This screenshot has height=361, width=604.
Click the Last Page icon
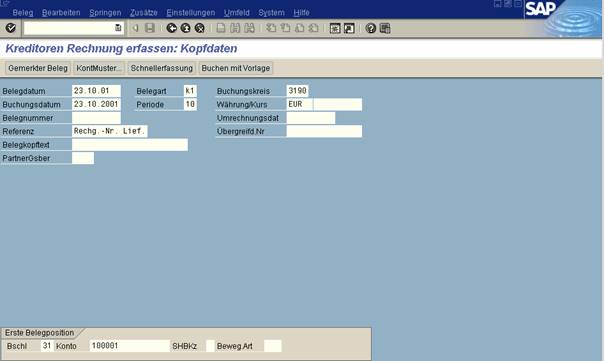coord(314,28)
